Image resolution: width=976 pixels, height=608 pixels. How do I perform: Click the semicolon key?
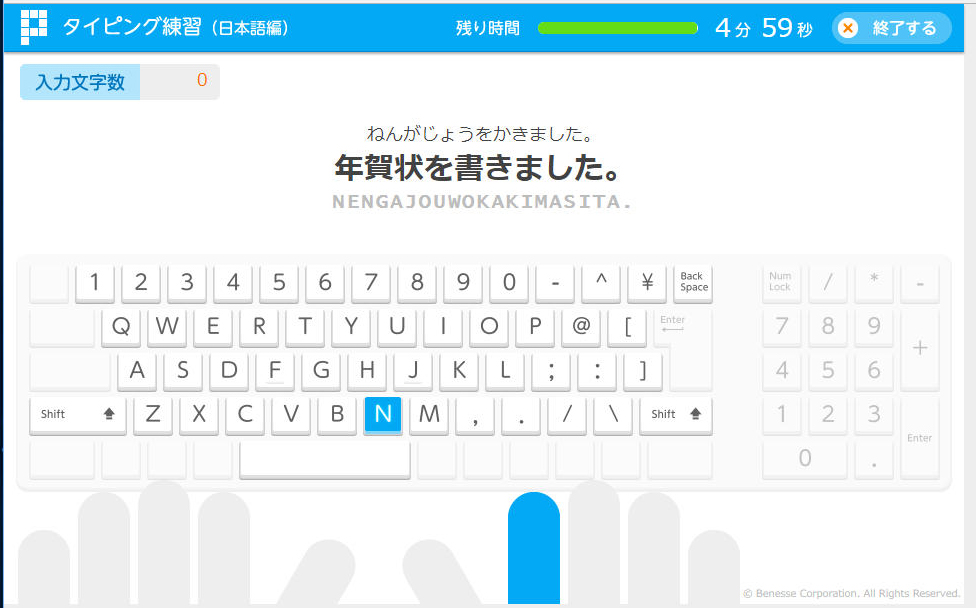pos(551,370)
